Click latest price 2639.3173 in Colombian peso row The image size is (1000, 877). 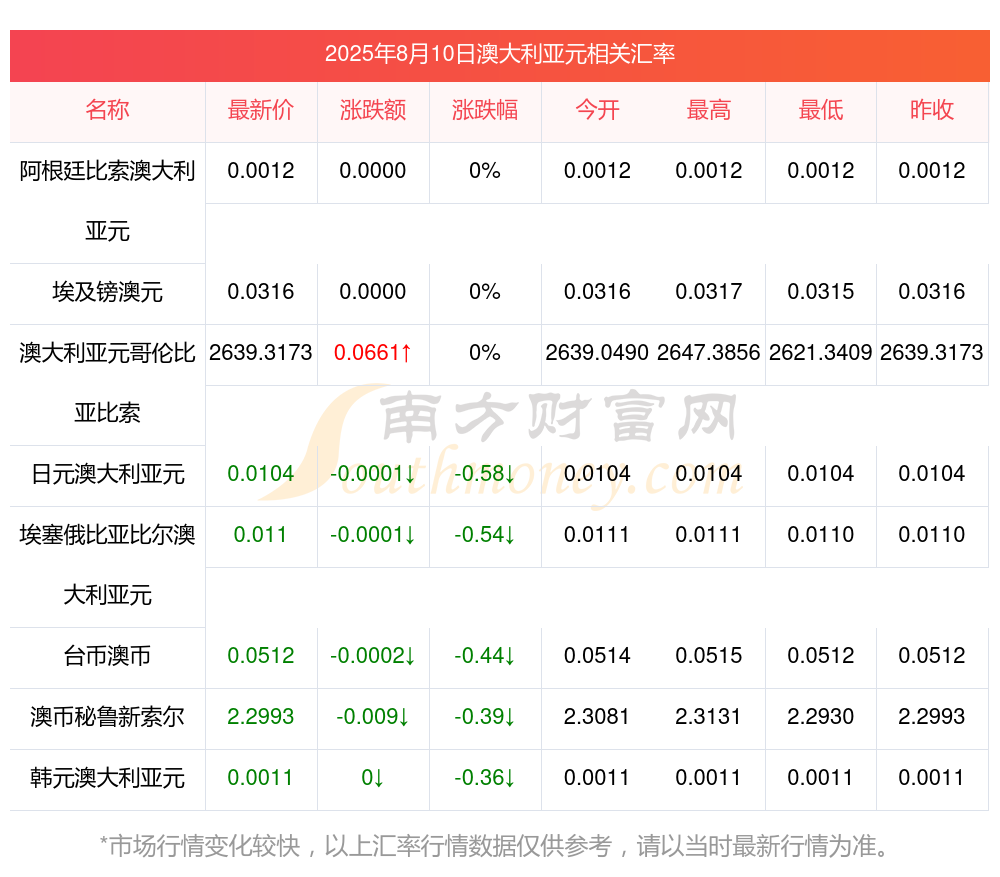261,353
